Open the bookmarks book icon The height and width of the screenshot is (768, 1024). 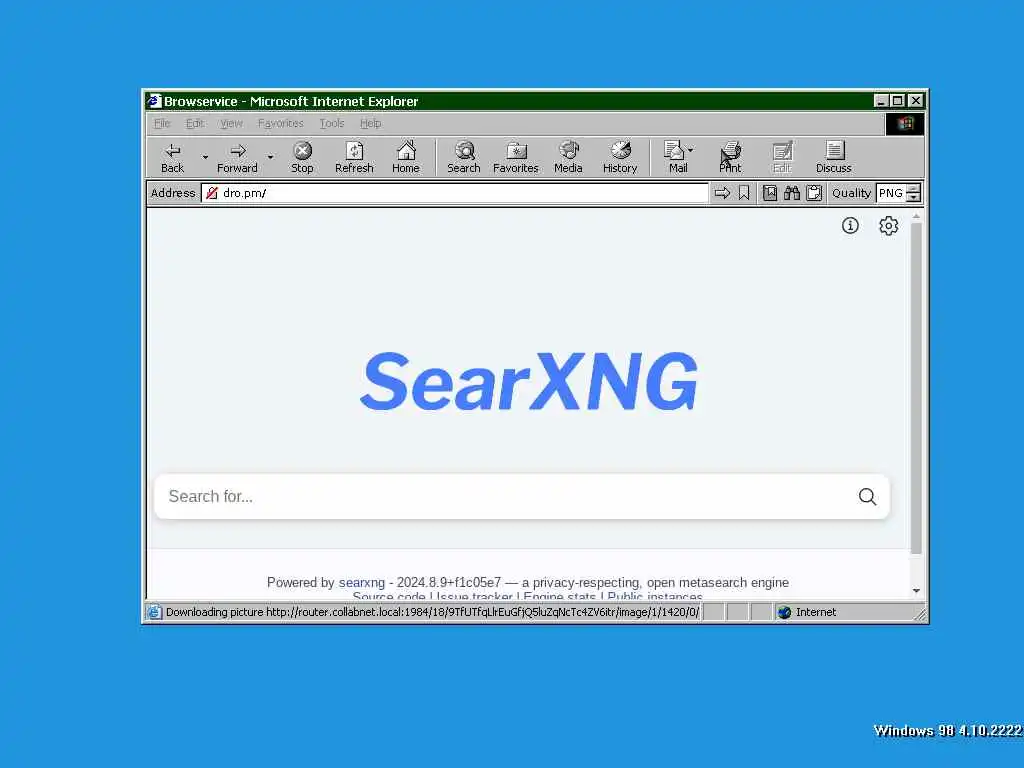tap(770, 193)
